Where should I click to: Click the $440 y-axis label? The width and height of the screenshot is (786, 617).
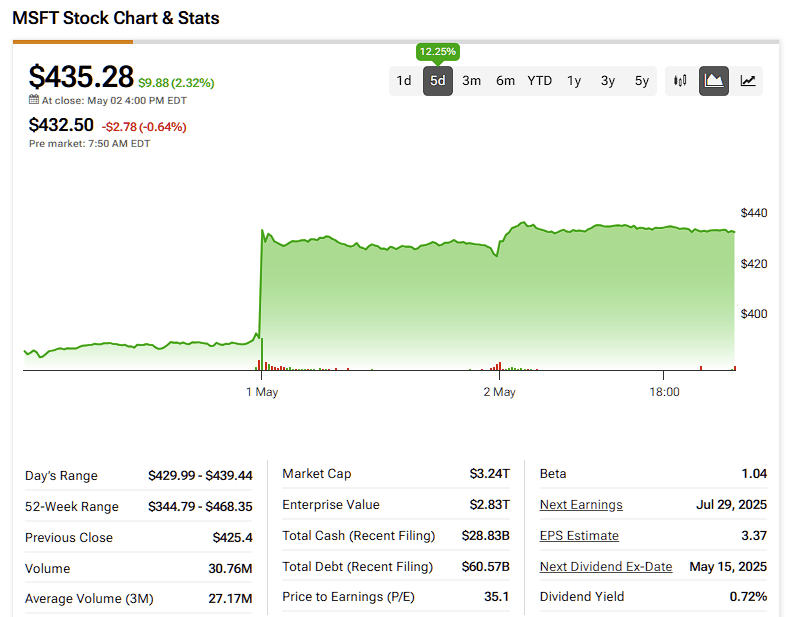coord(754,213)
